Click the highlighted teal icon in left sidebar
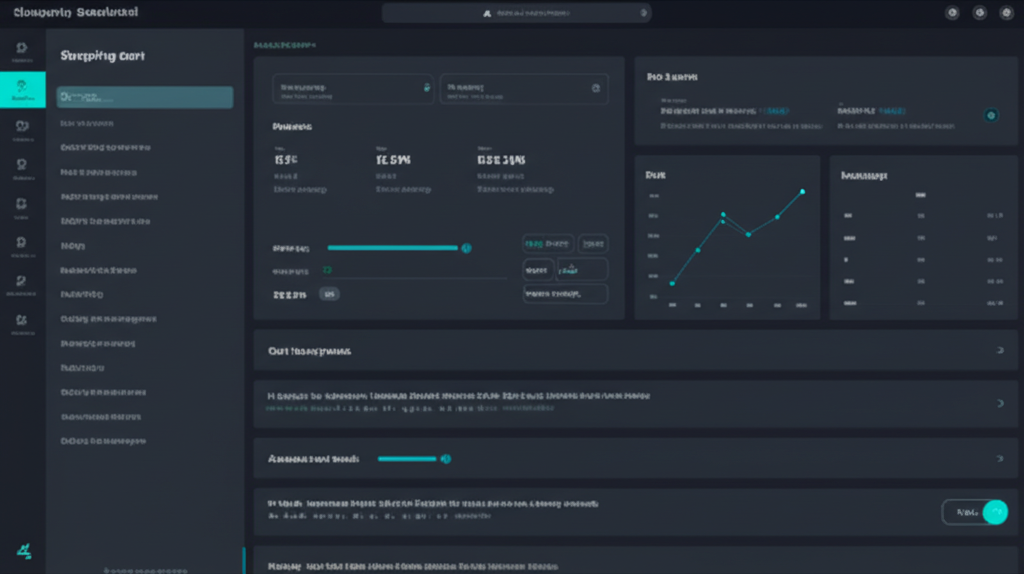Image resolution: width=1024 pixels, height=574 pixels. (22, 89)
